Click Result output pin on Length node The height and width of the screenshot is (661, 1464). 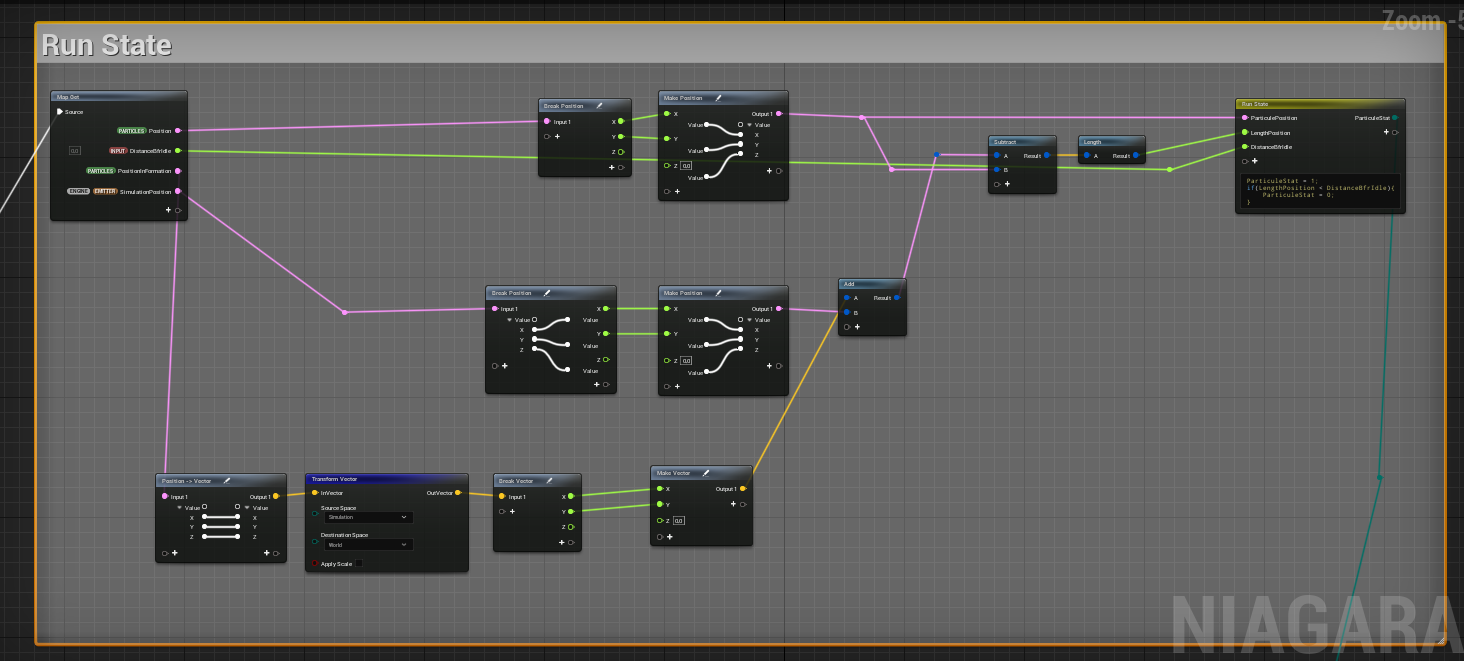1136,156
